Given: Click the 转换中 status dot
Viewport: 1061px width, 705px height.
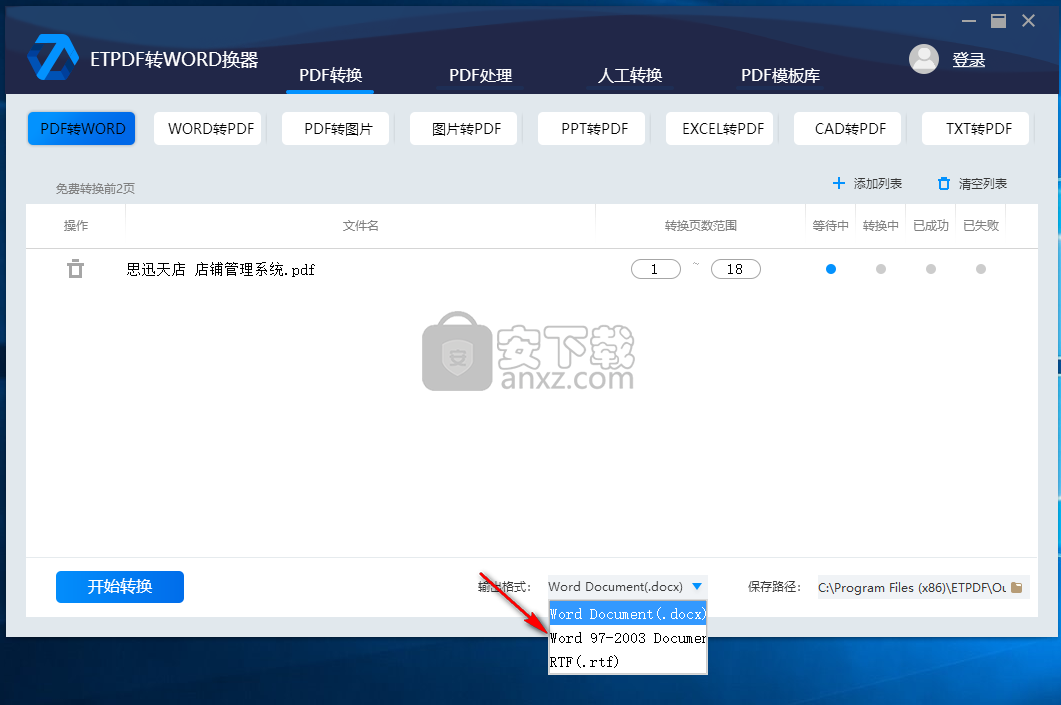Looking at the screenshot, I should [881, 269].
